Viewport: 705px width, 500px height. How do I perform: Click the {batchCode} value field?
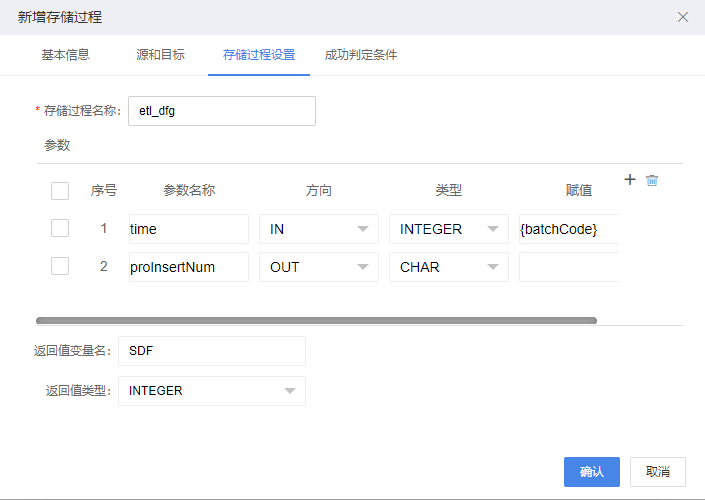569,229
